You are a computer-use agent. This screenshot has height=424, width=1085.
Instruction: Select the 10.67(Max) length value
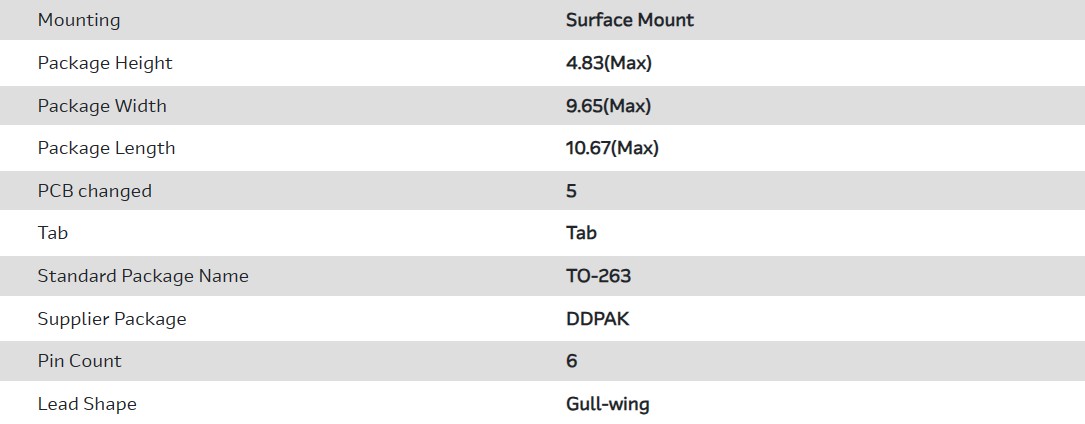click(612, 148)
